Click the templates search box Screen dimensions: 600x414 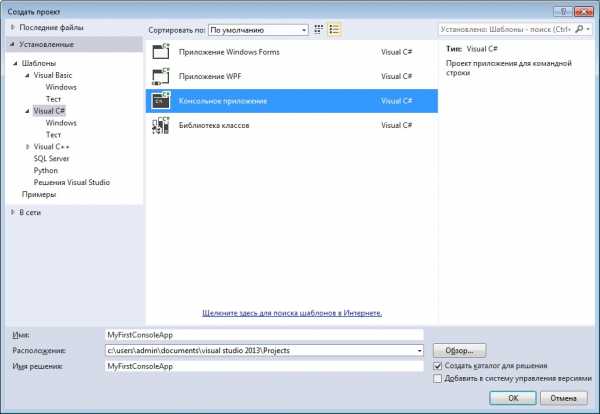point(507,29)
